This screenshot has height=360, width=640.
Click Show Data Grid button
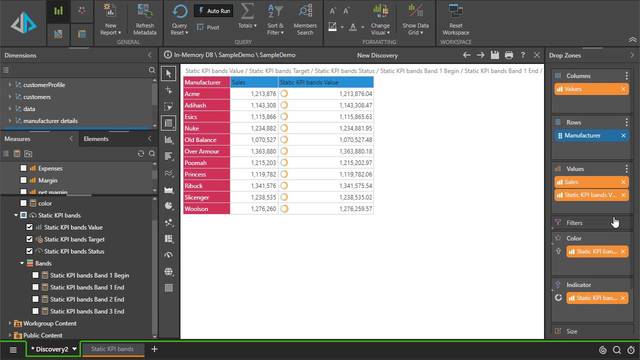pyautogui.click(x=416, y=19)
